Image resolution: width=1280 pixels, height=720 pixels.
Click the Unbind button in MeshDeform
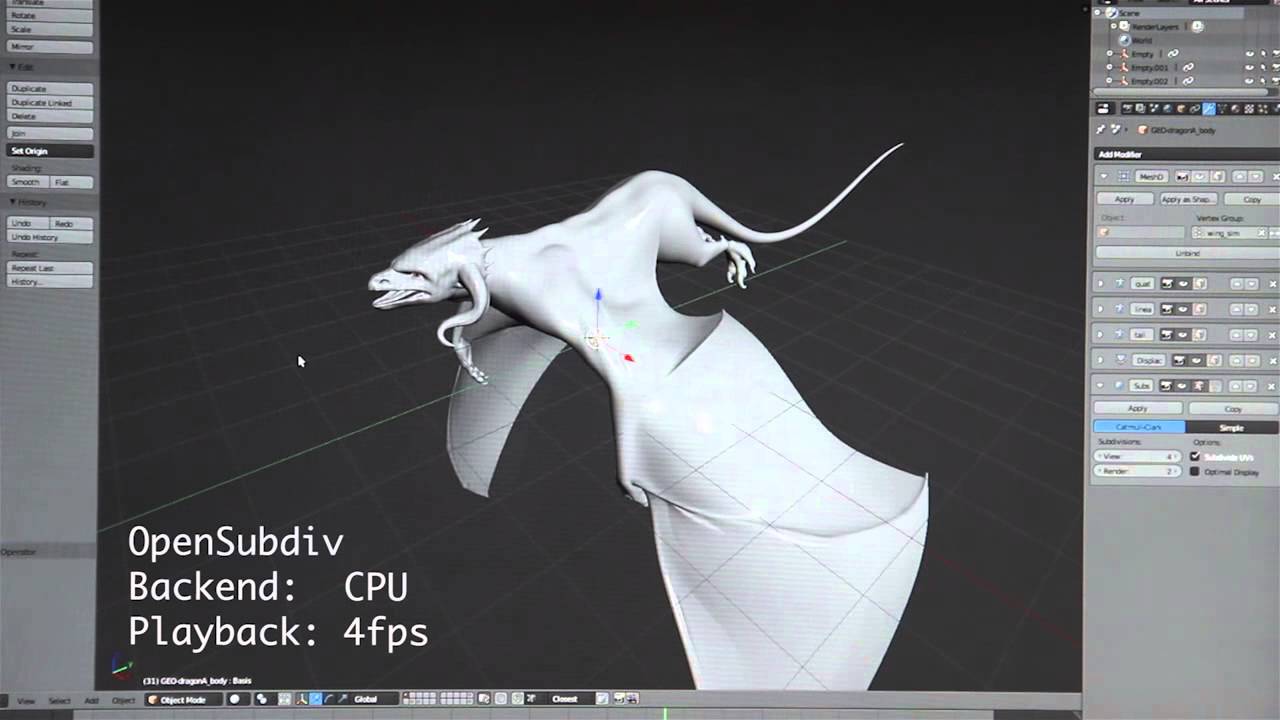[1187, 253]
